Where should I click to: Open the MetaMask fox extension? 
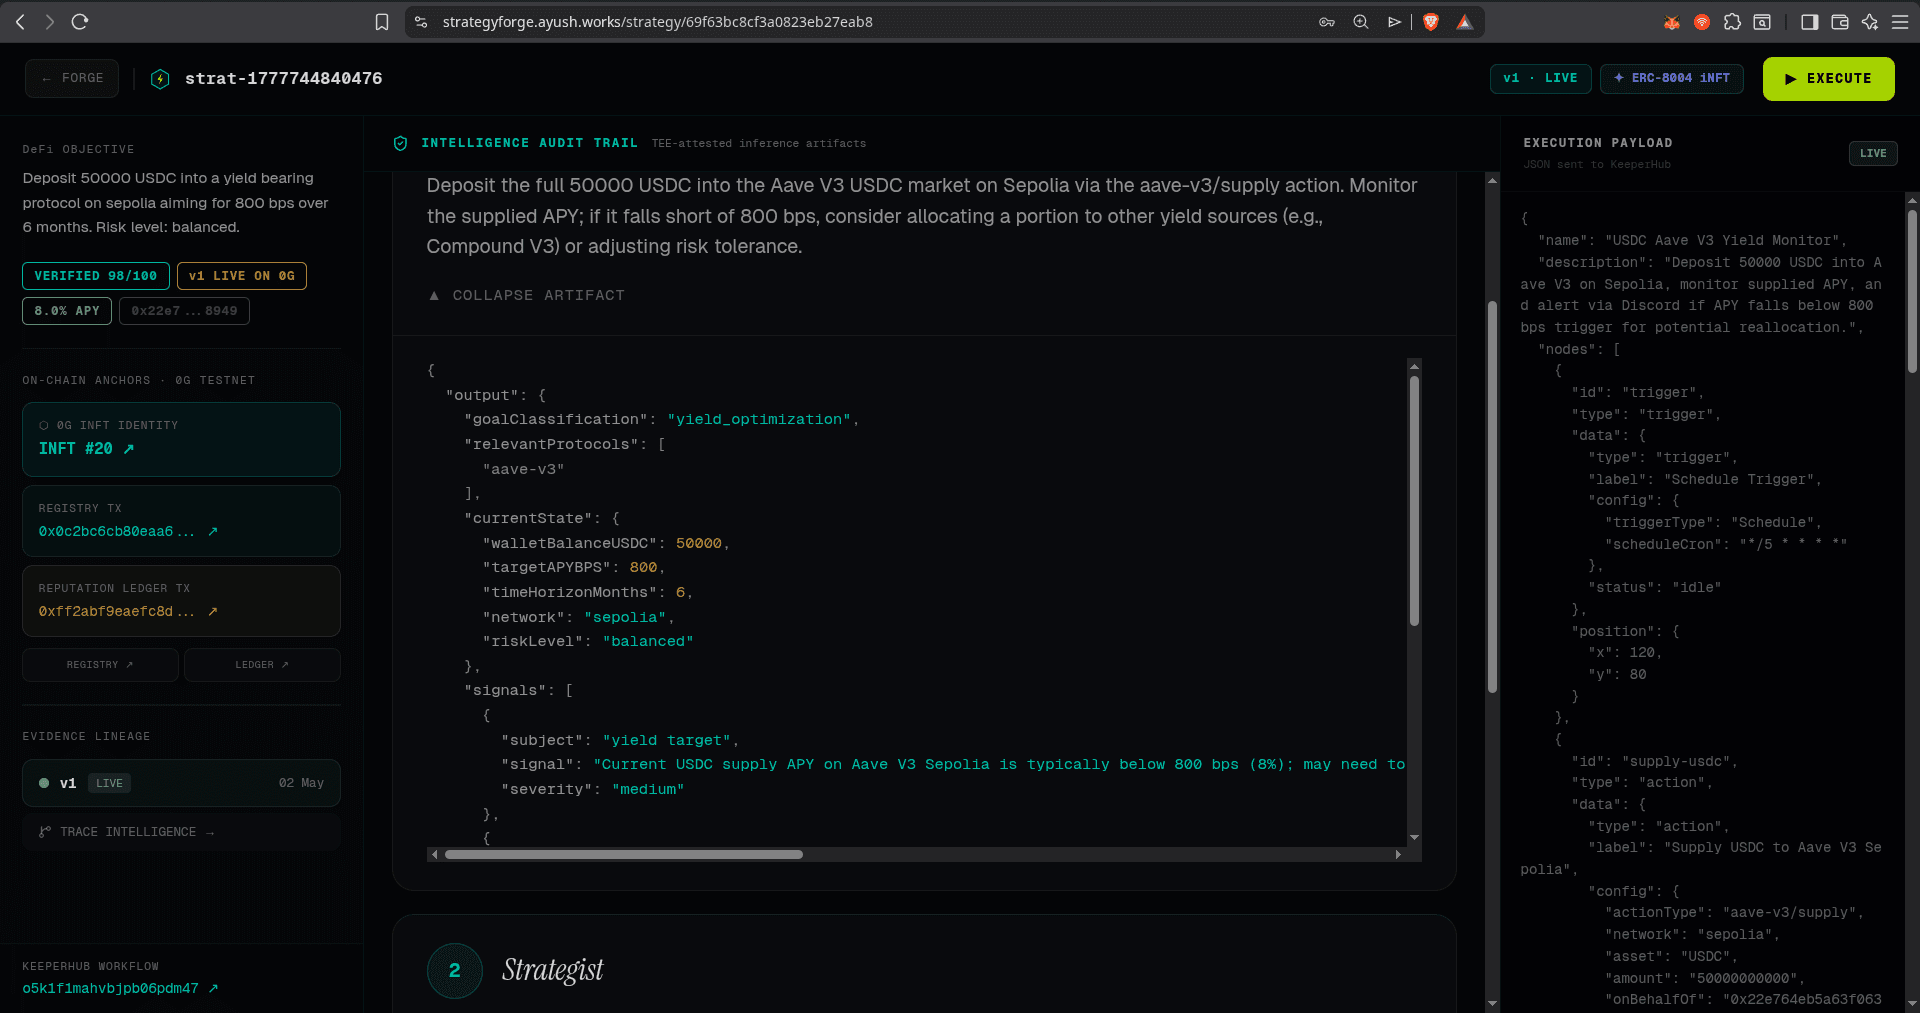click(1671, 22)
